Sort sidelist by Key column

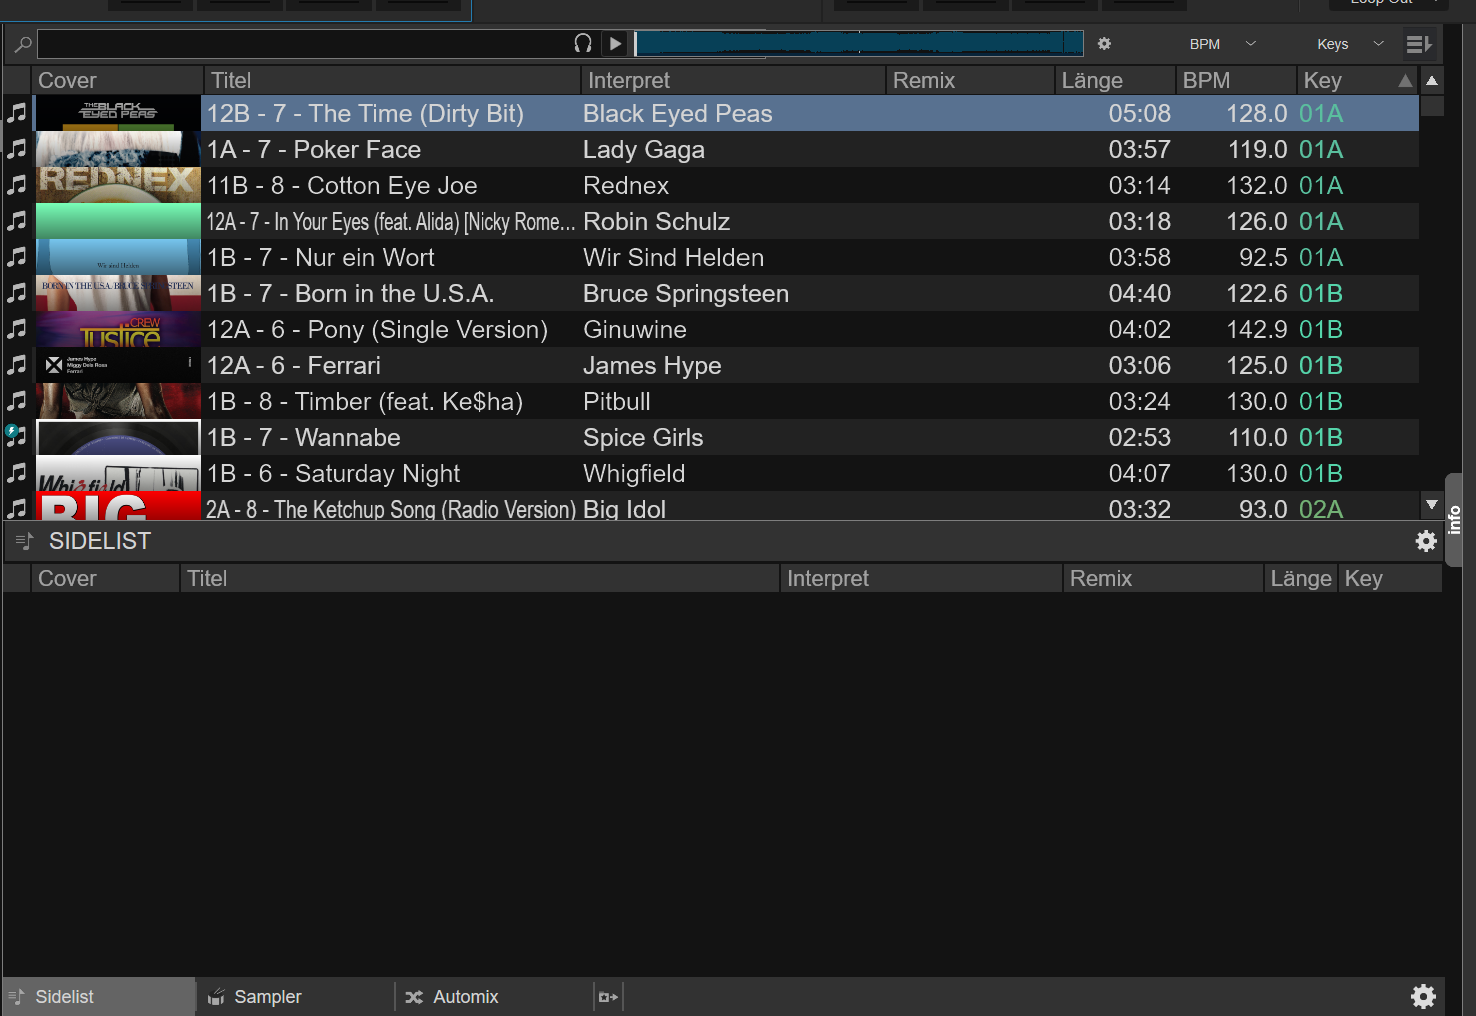(x=1390, y=578)
